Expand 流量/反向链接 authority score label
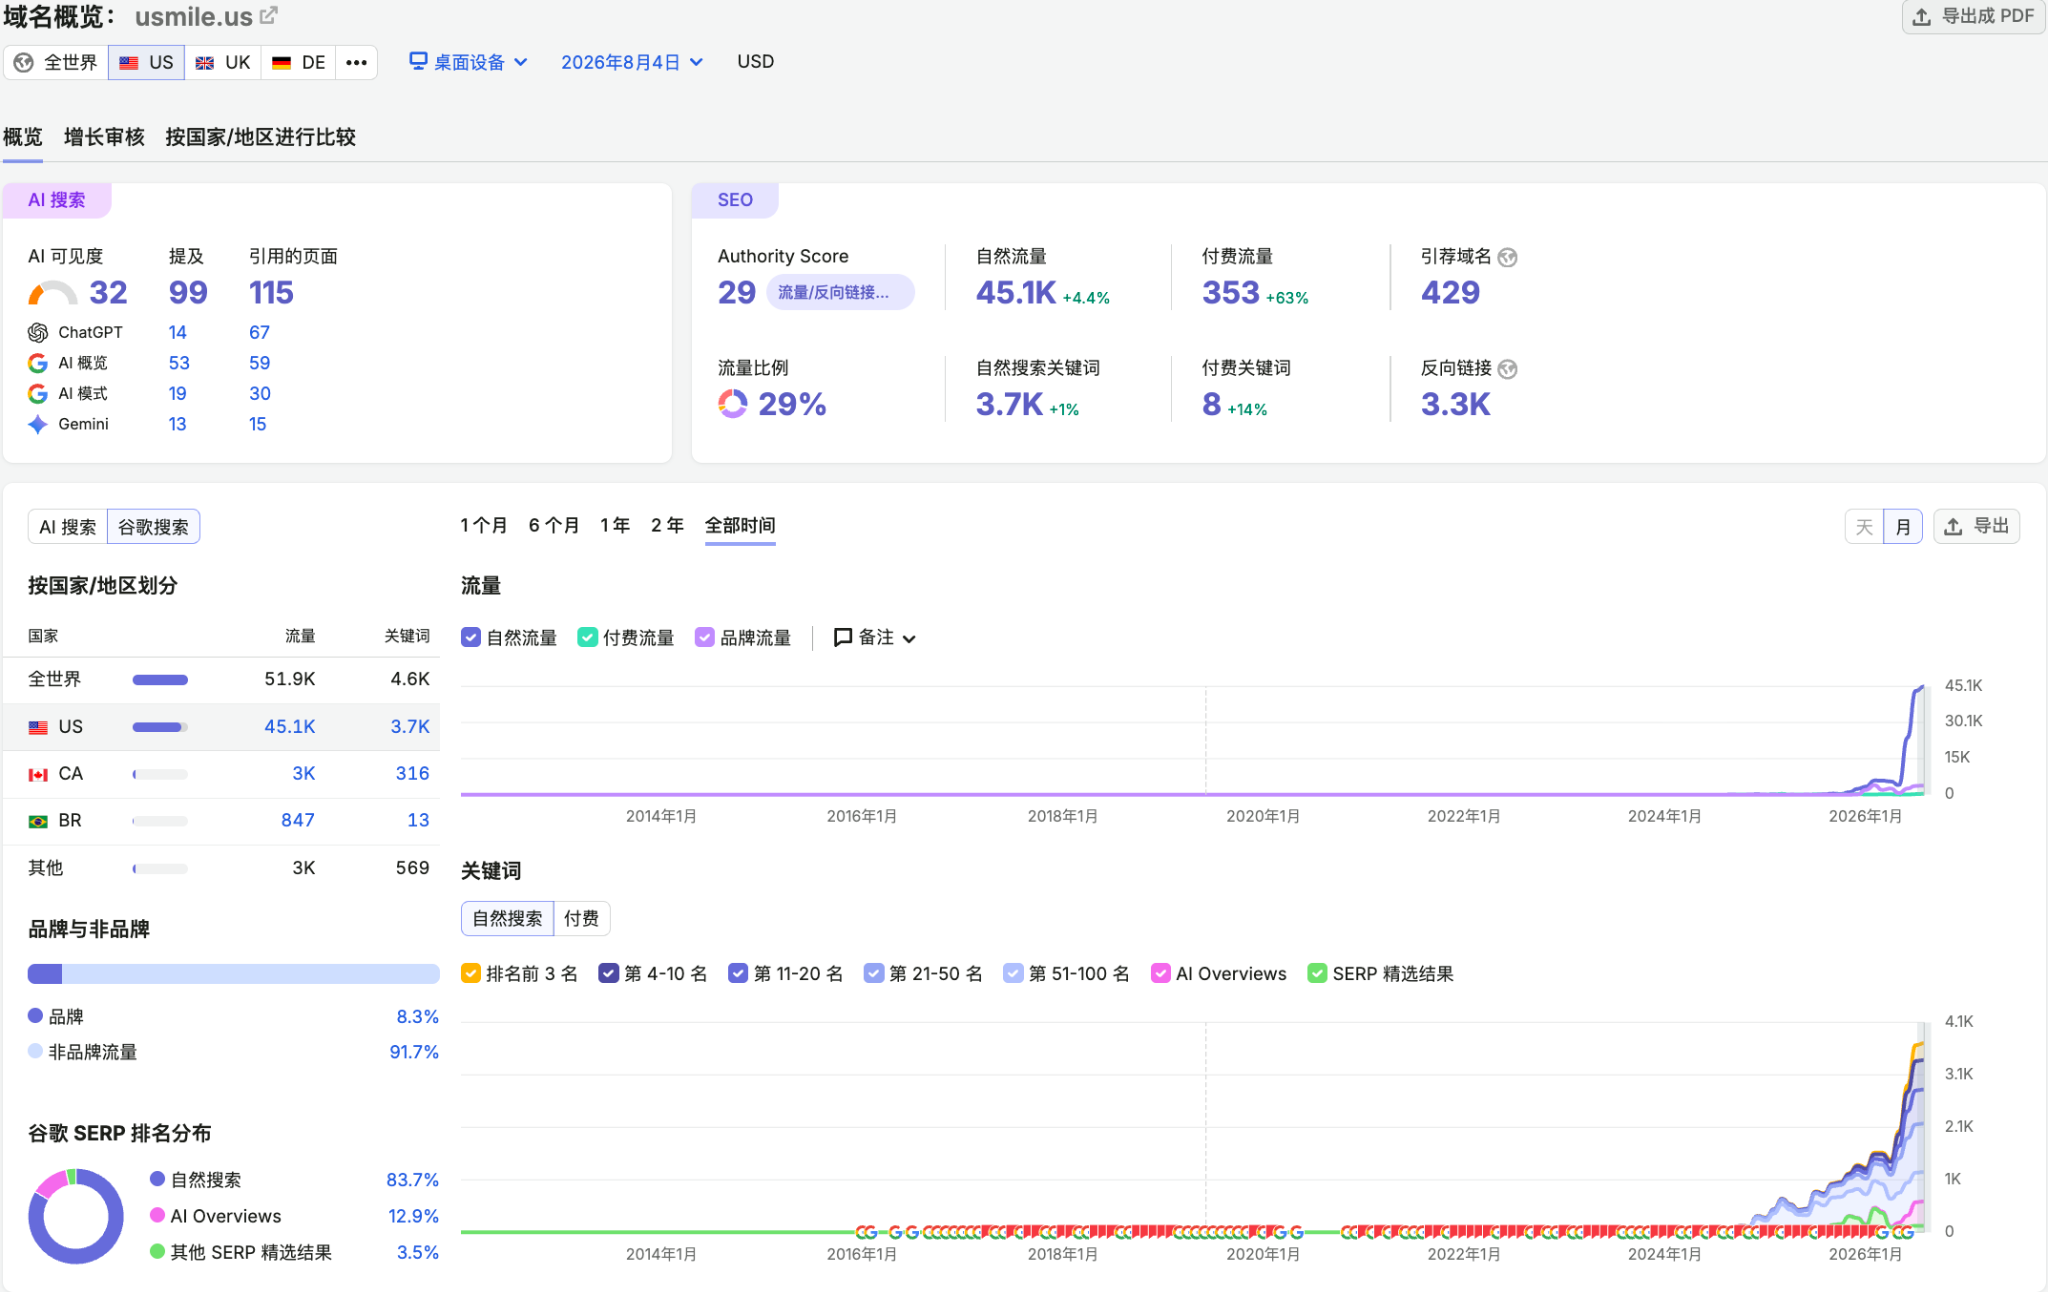 tap(840, 292)
